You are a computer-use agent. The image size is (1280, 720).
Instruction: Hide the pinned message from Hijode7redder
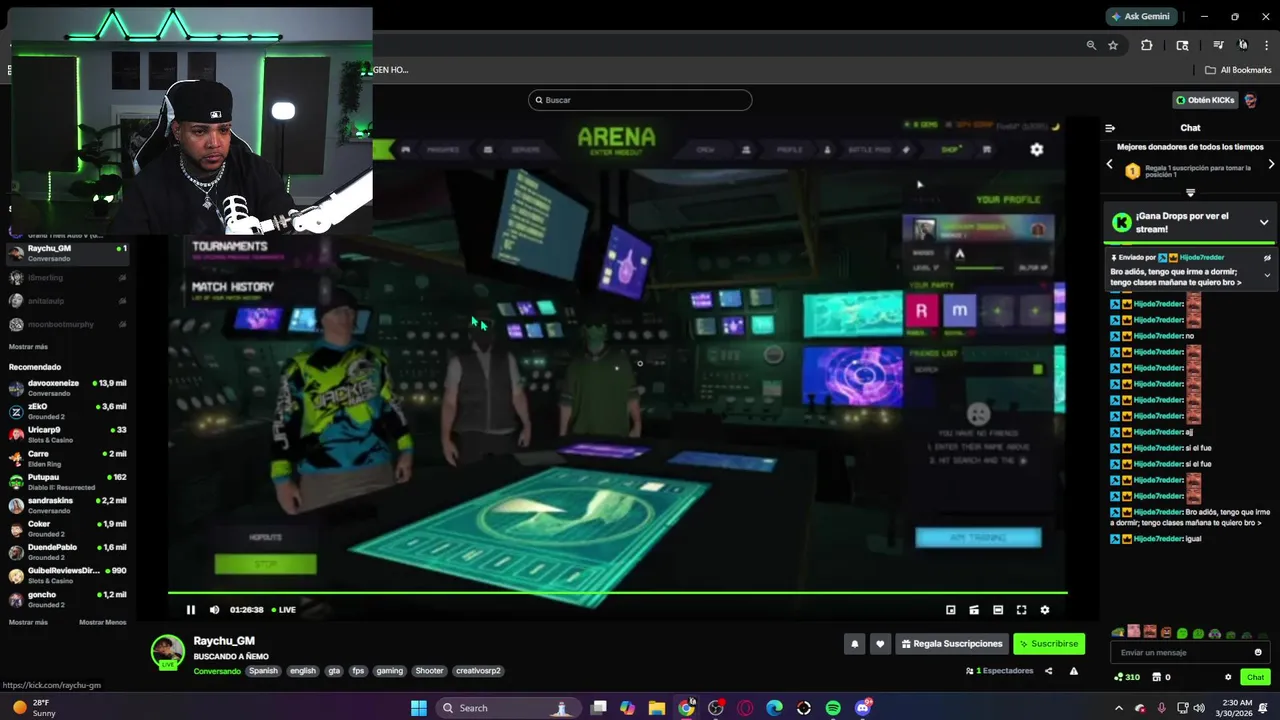coord(1267,258)
